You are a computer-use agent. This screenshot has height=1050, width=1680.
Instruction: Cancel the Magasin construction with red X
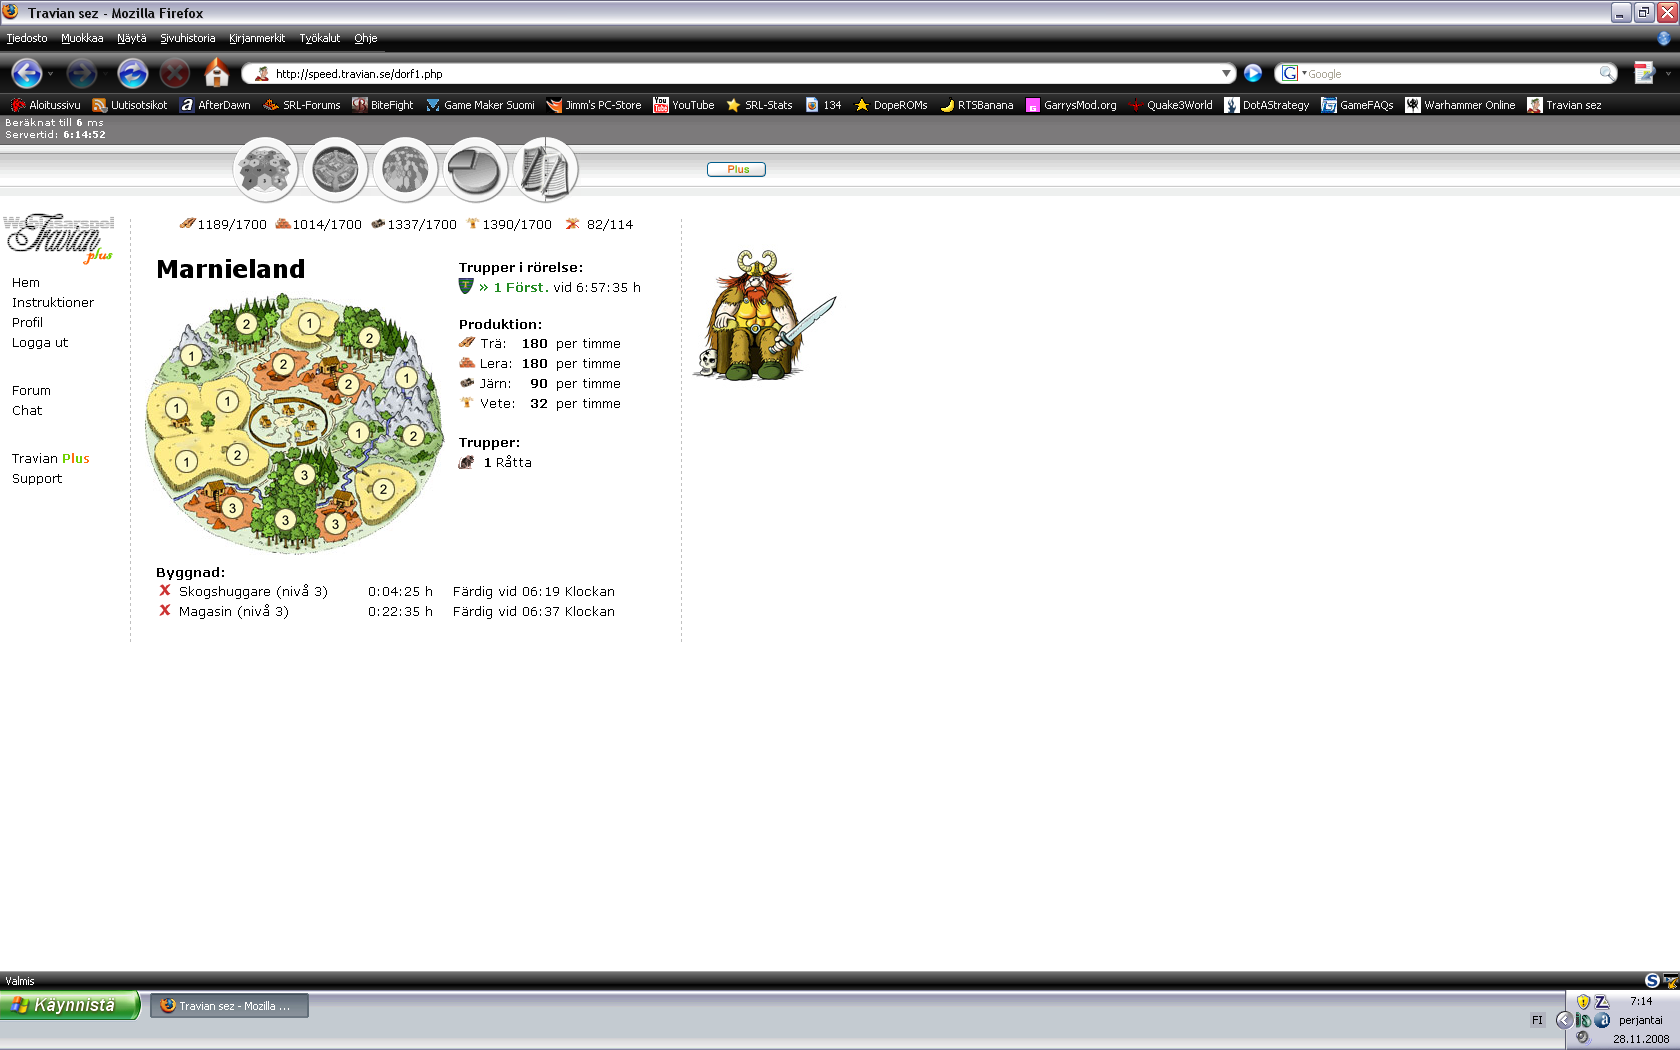coord(165,611)
